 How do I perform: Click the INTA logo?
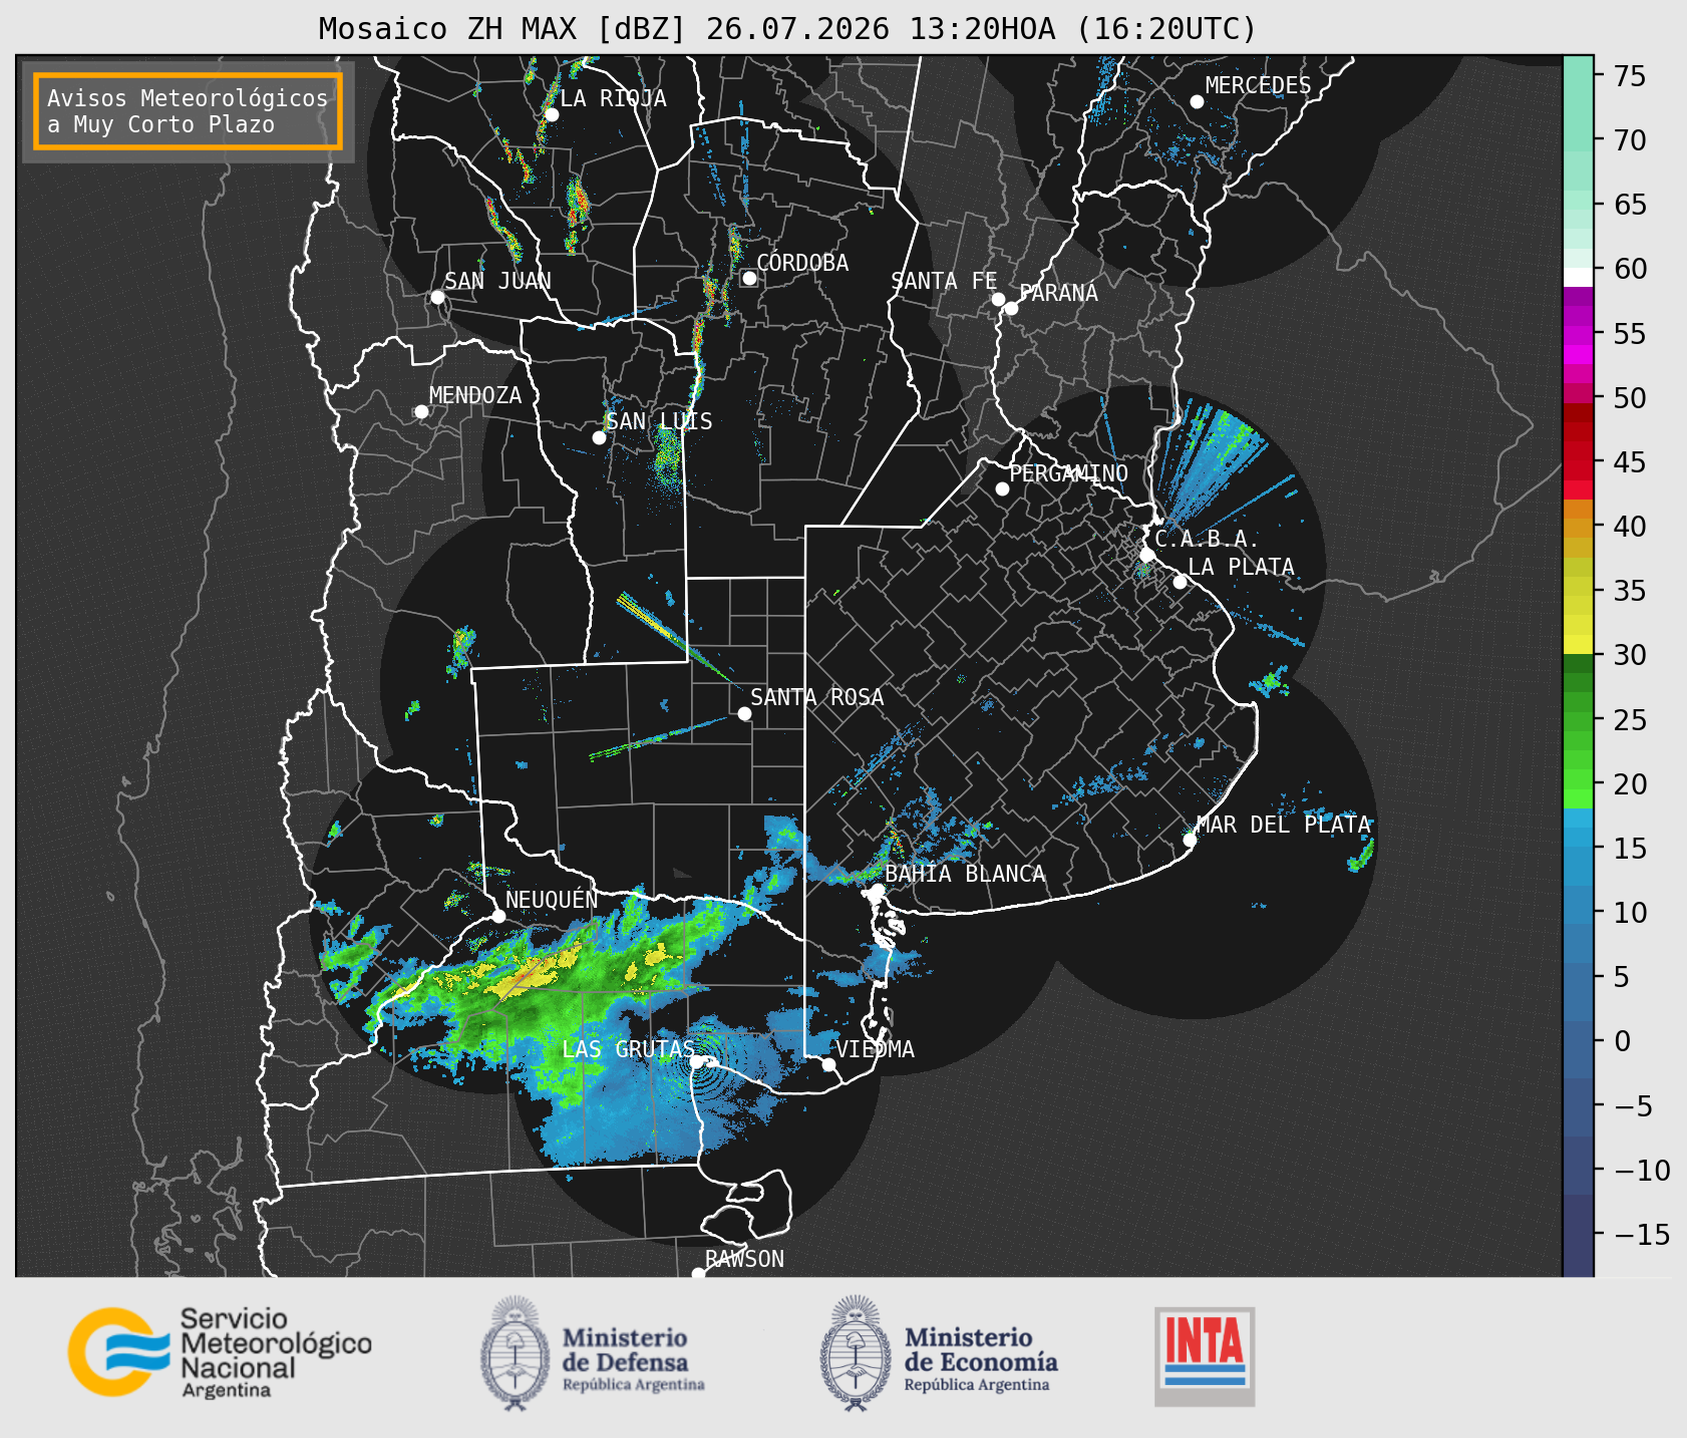1205,1356
